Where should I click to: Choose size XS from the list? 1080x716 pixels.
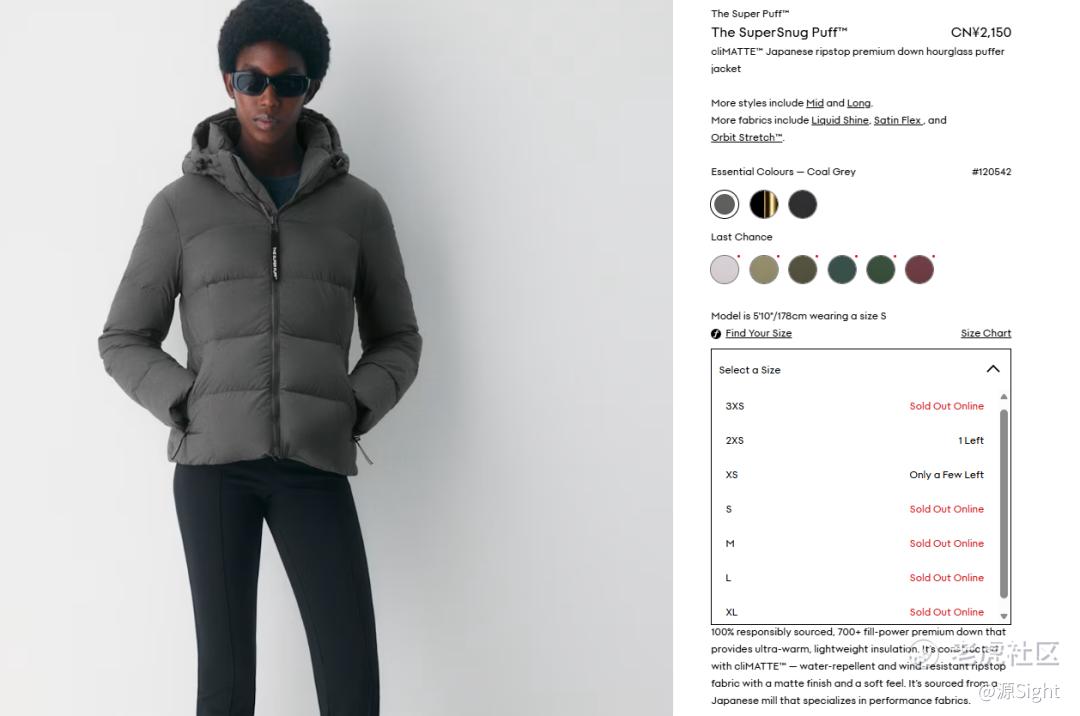point(855,475)
